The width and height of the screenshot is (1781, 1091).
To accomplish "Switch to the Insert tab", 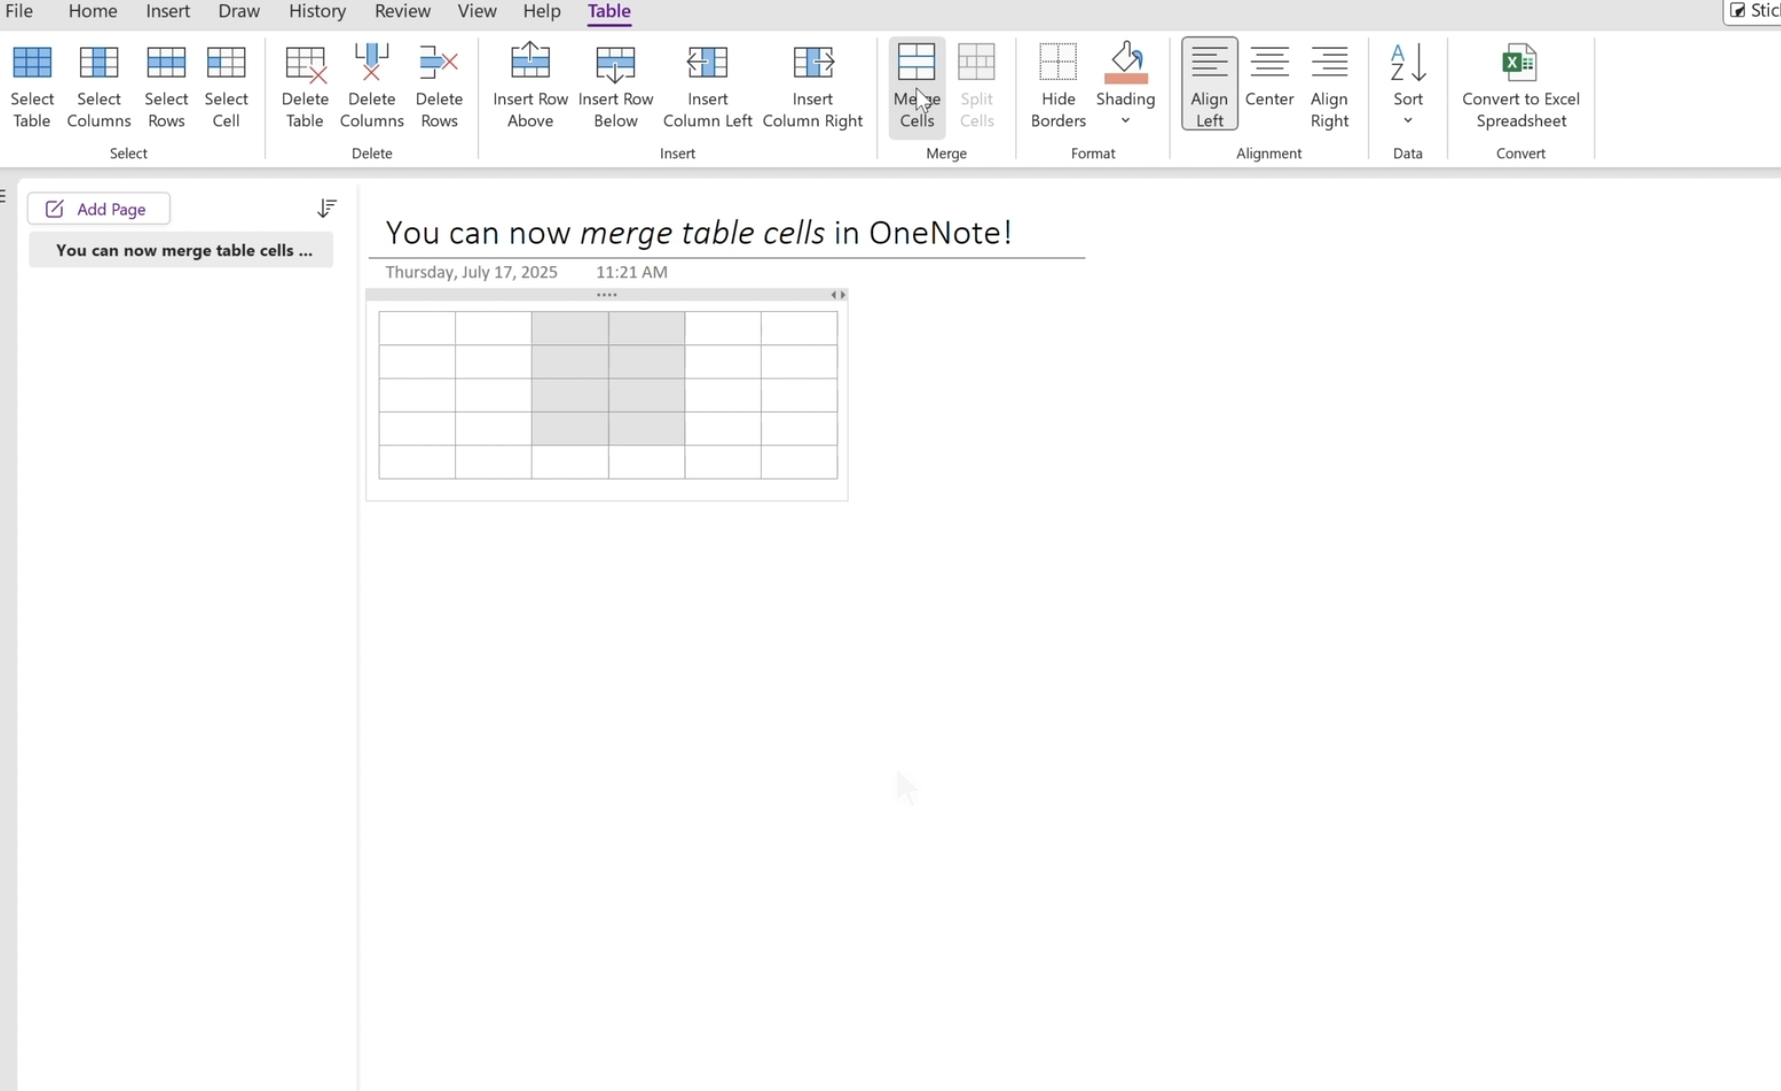I will point(167,11).
